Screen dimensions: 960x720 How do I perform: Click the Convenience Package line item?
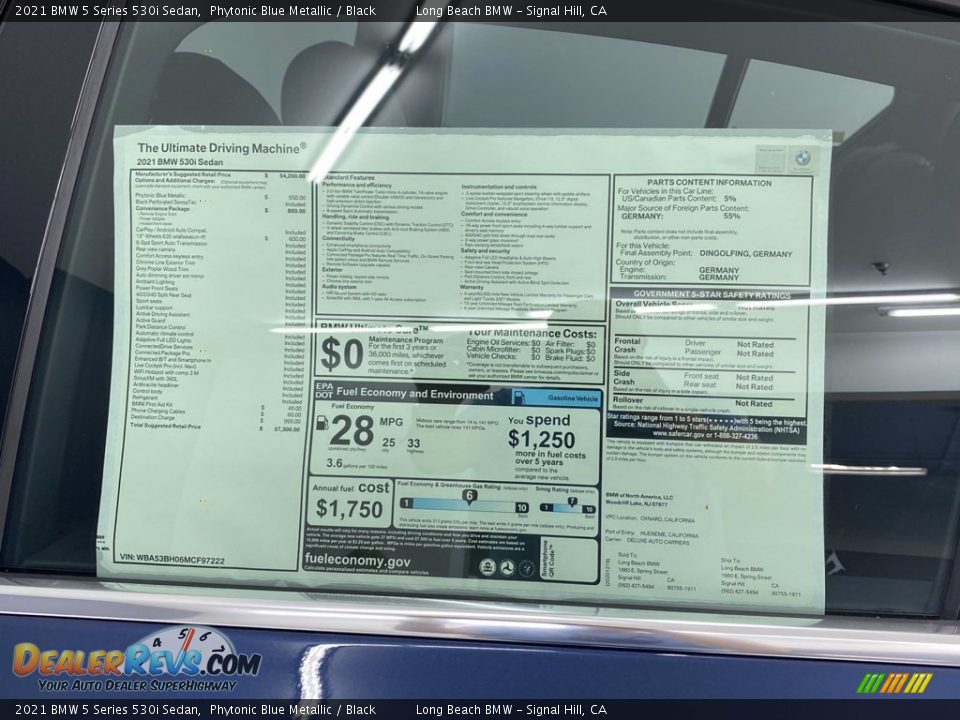tap(220, 209)
